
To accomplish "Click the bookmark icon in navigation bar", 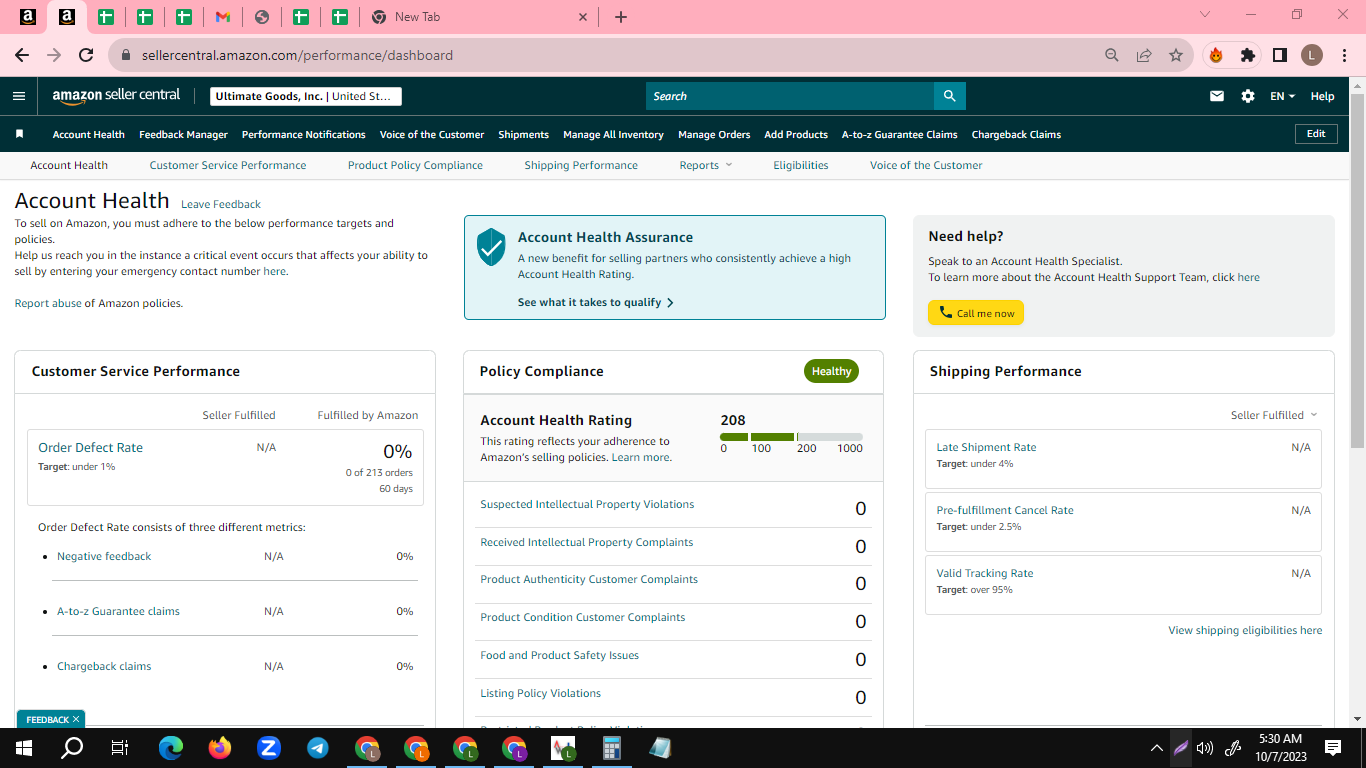I will 19,134.
